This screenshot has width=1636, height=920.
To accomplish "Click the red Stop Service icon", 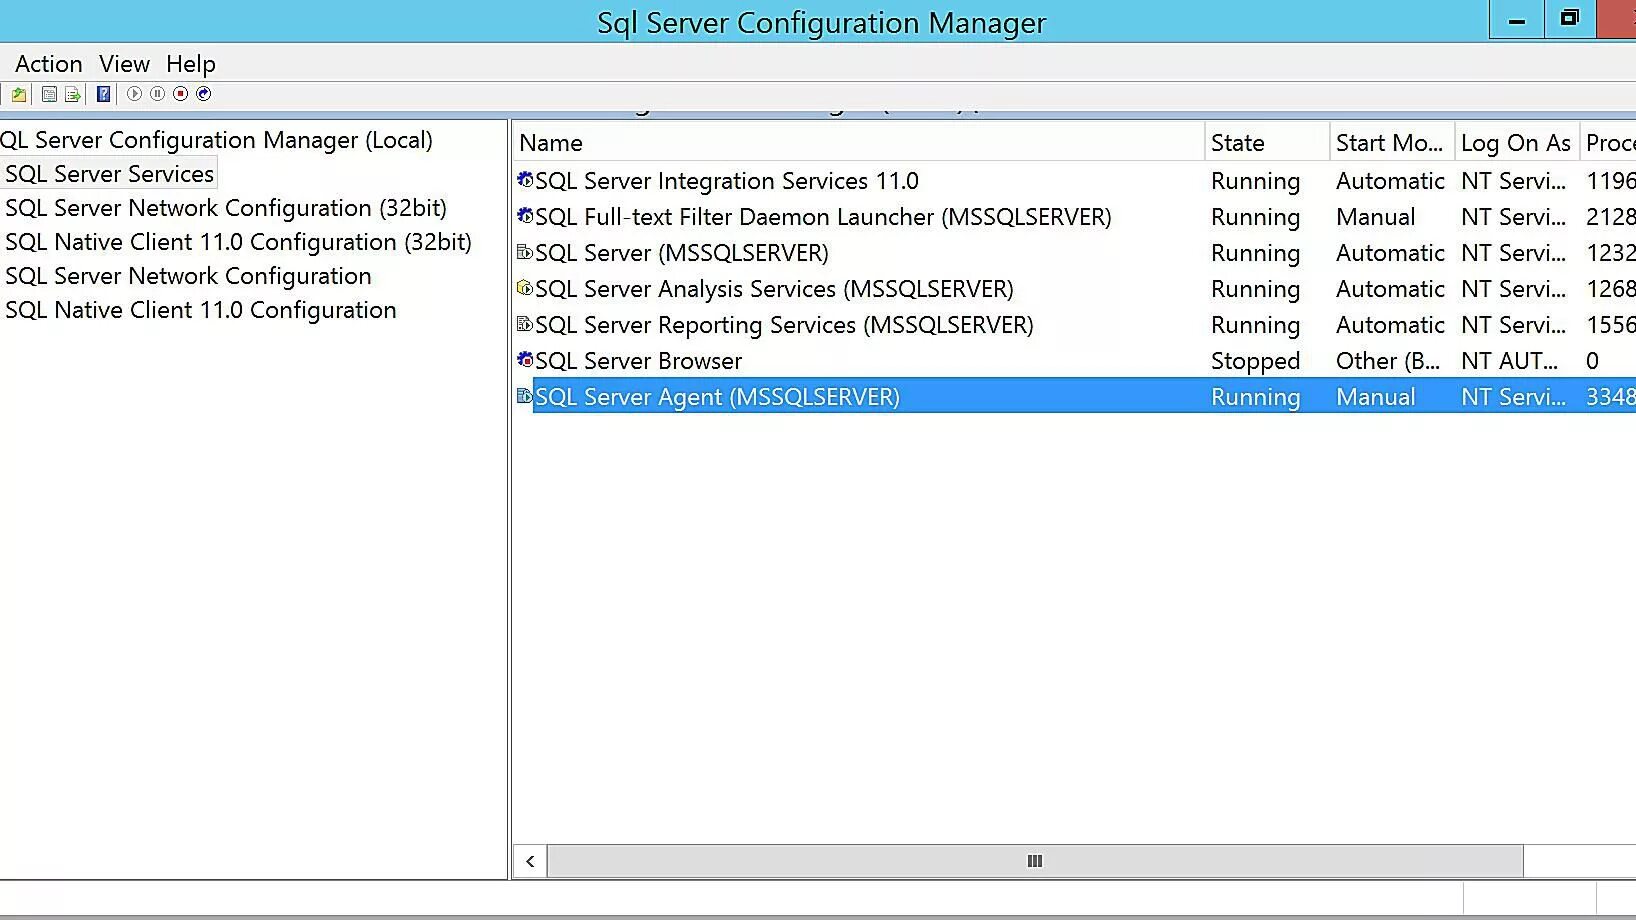I will tap(180, 94).
